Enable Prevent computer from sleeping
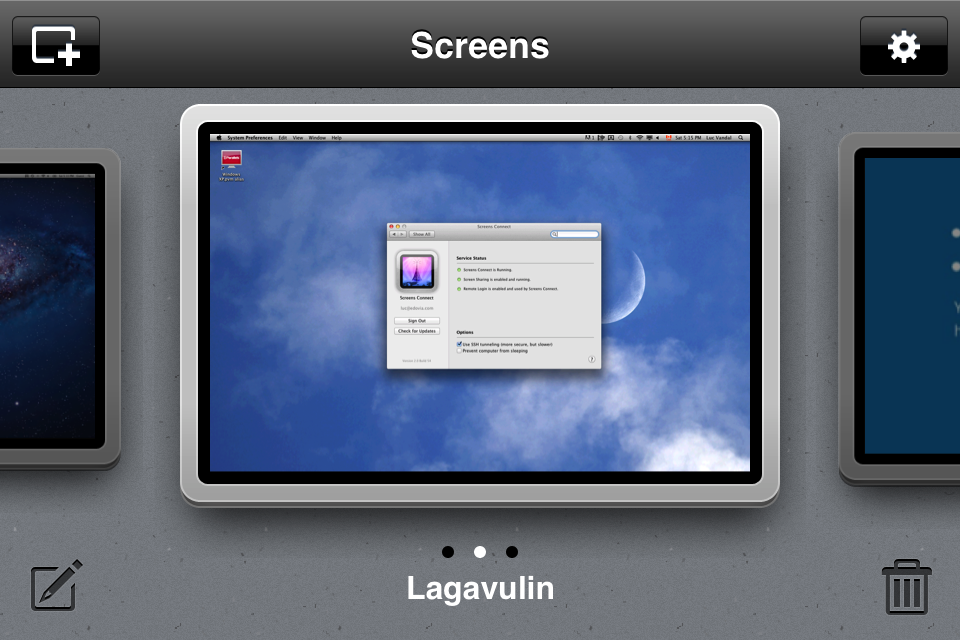Screen dimensions: 960x640 (459, 351)
